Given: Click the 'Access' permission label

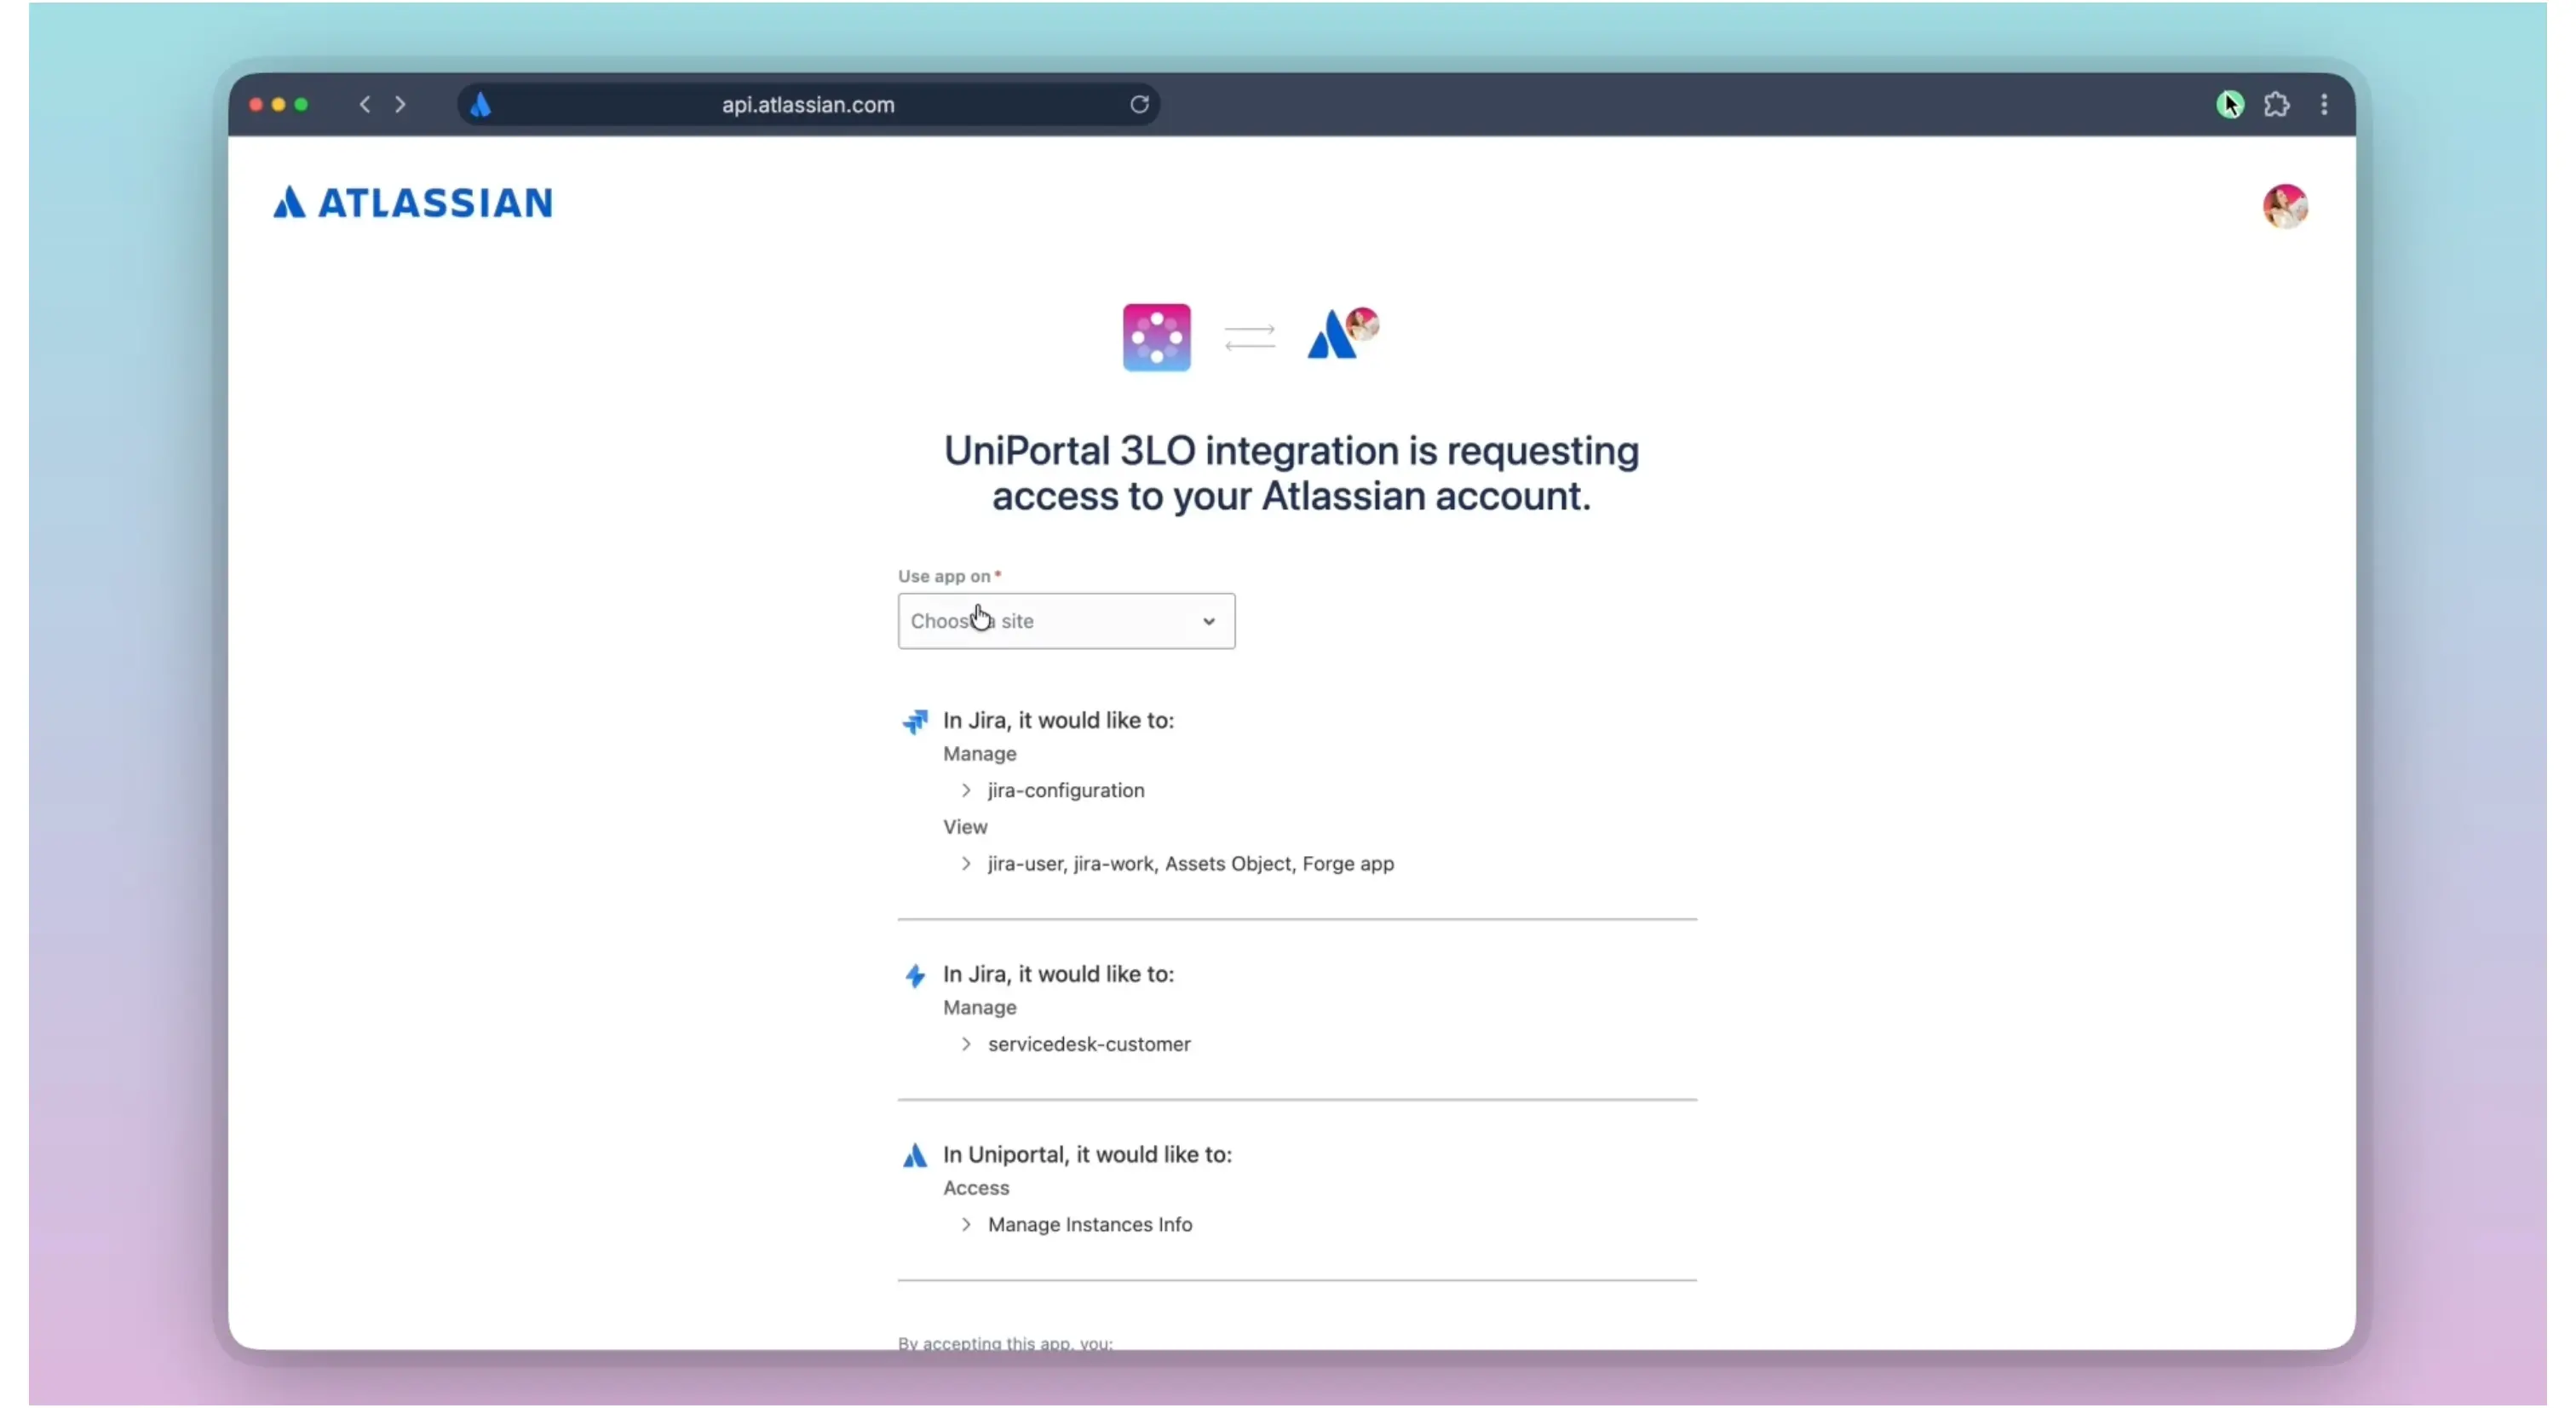Looking at the screenshot, I should [x=976, y=1188].
